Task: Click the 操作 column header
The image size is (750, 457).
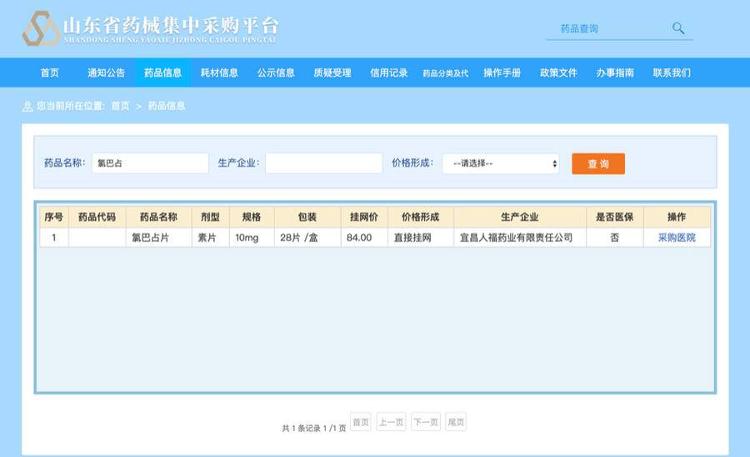Action: pos(677,217)
